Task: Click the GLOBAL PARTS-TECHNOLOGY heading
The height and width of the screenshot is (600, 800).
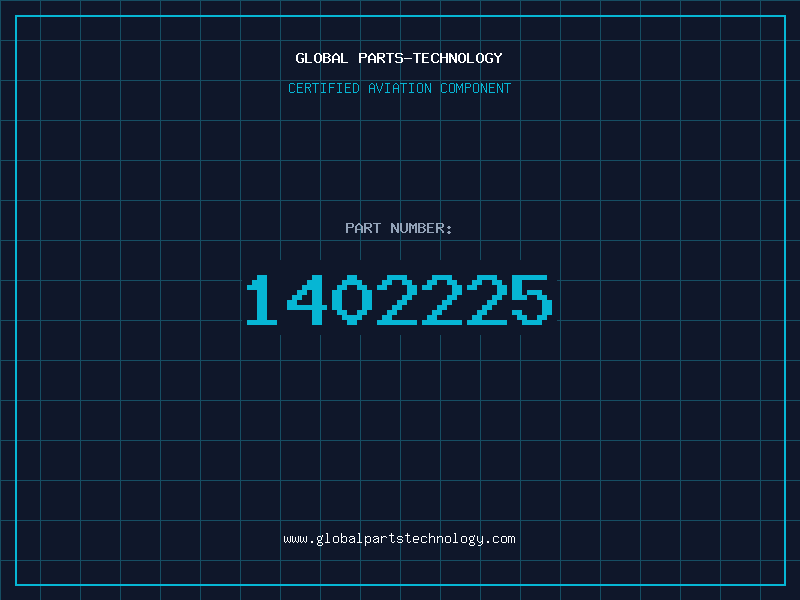Action: (x=399, y=58)
